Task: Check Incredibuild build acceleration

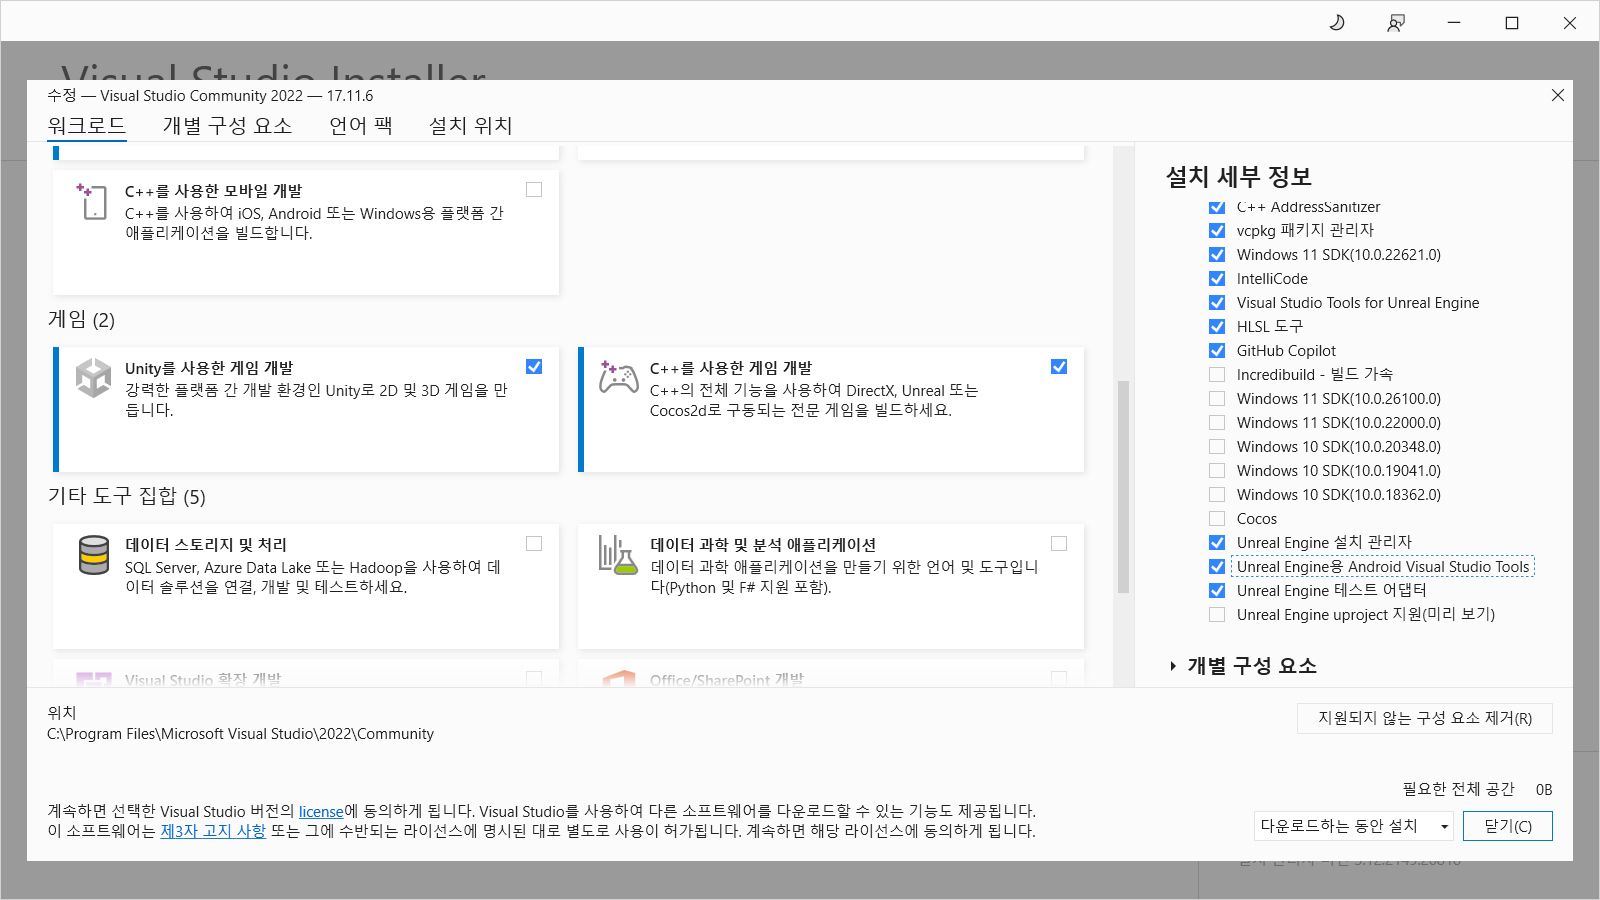Action: [x=1217, y=375]
